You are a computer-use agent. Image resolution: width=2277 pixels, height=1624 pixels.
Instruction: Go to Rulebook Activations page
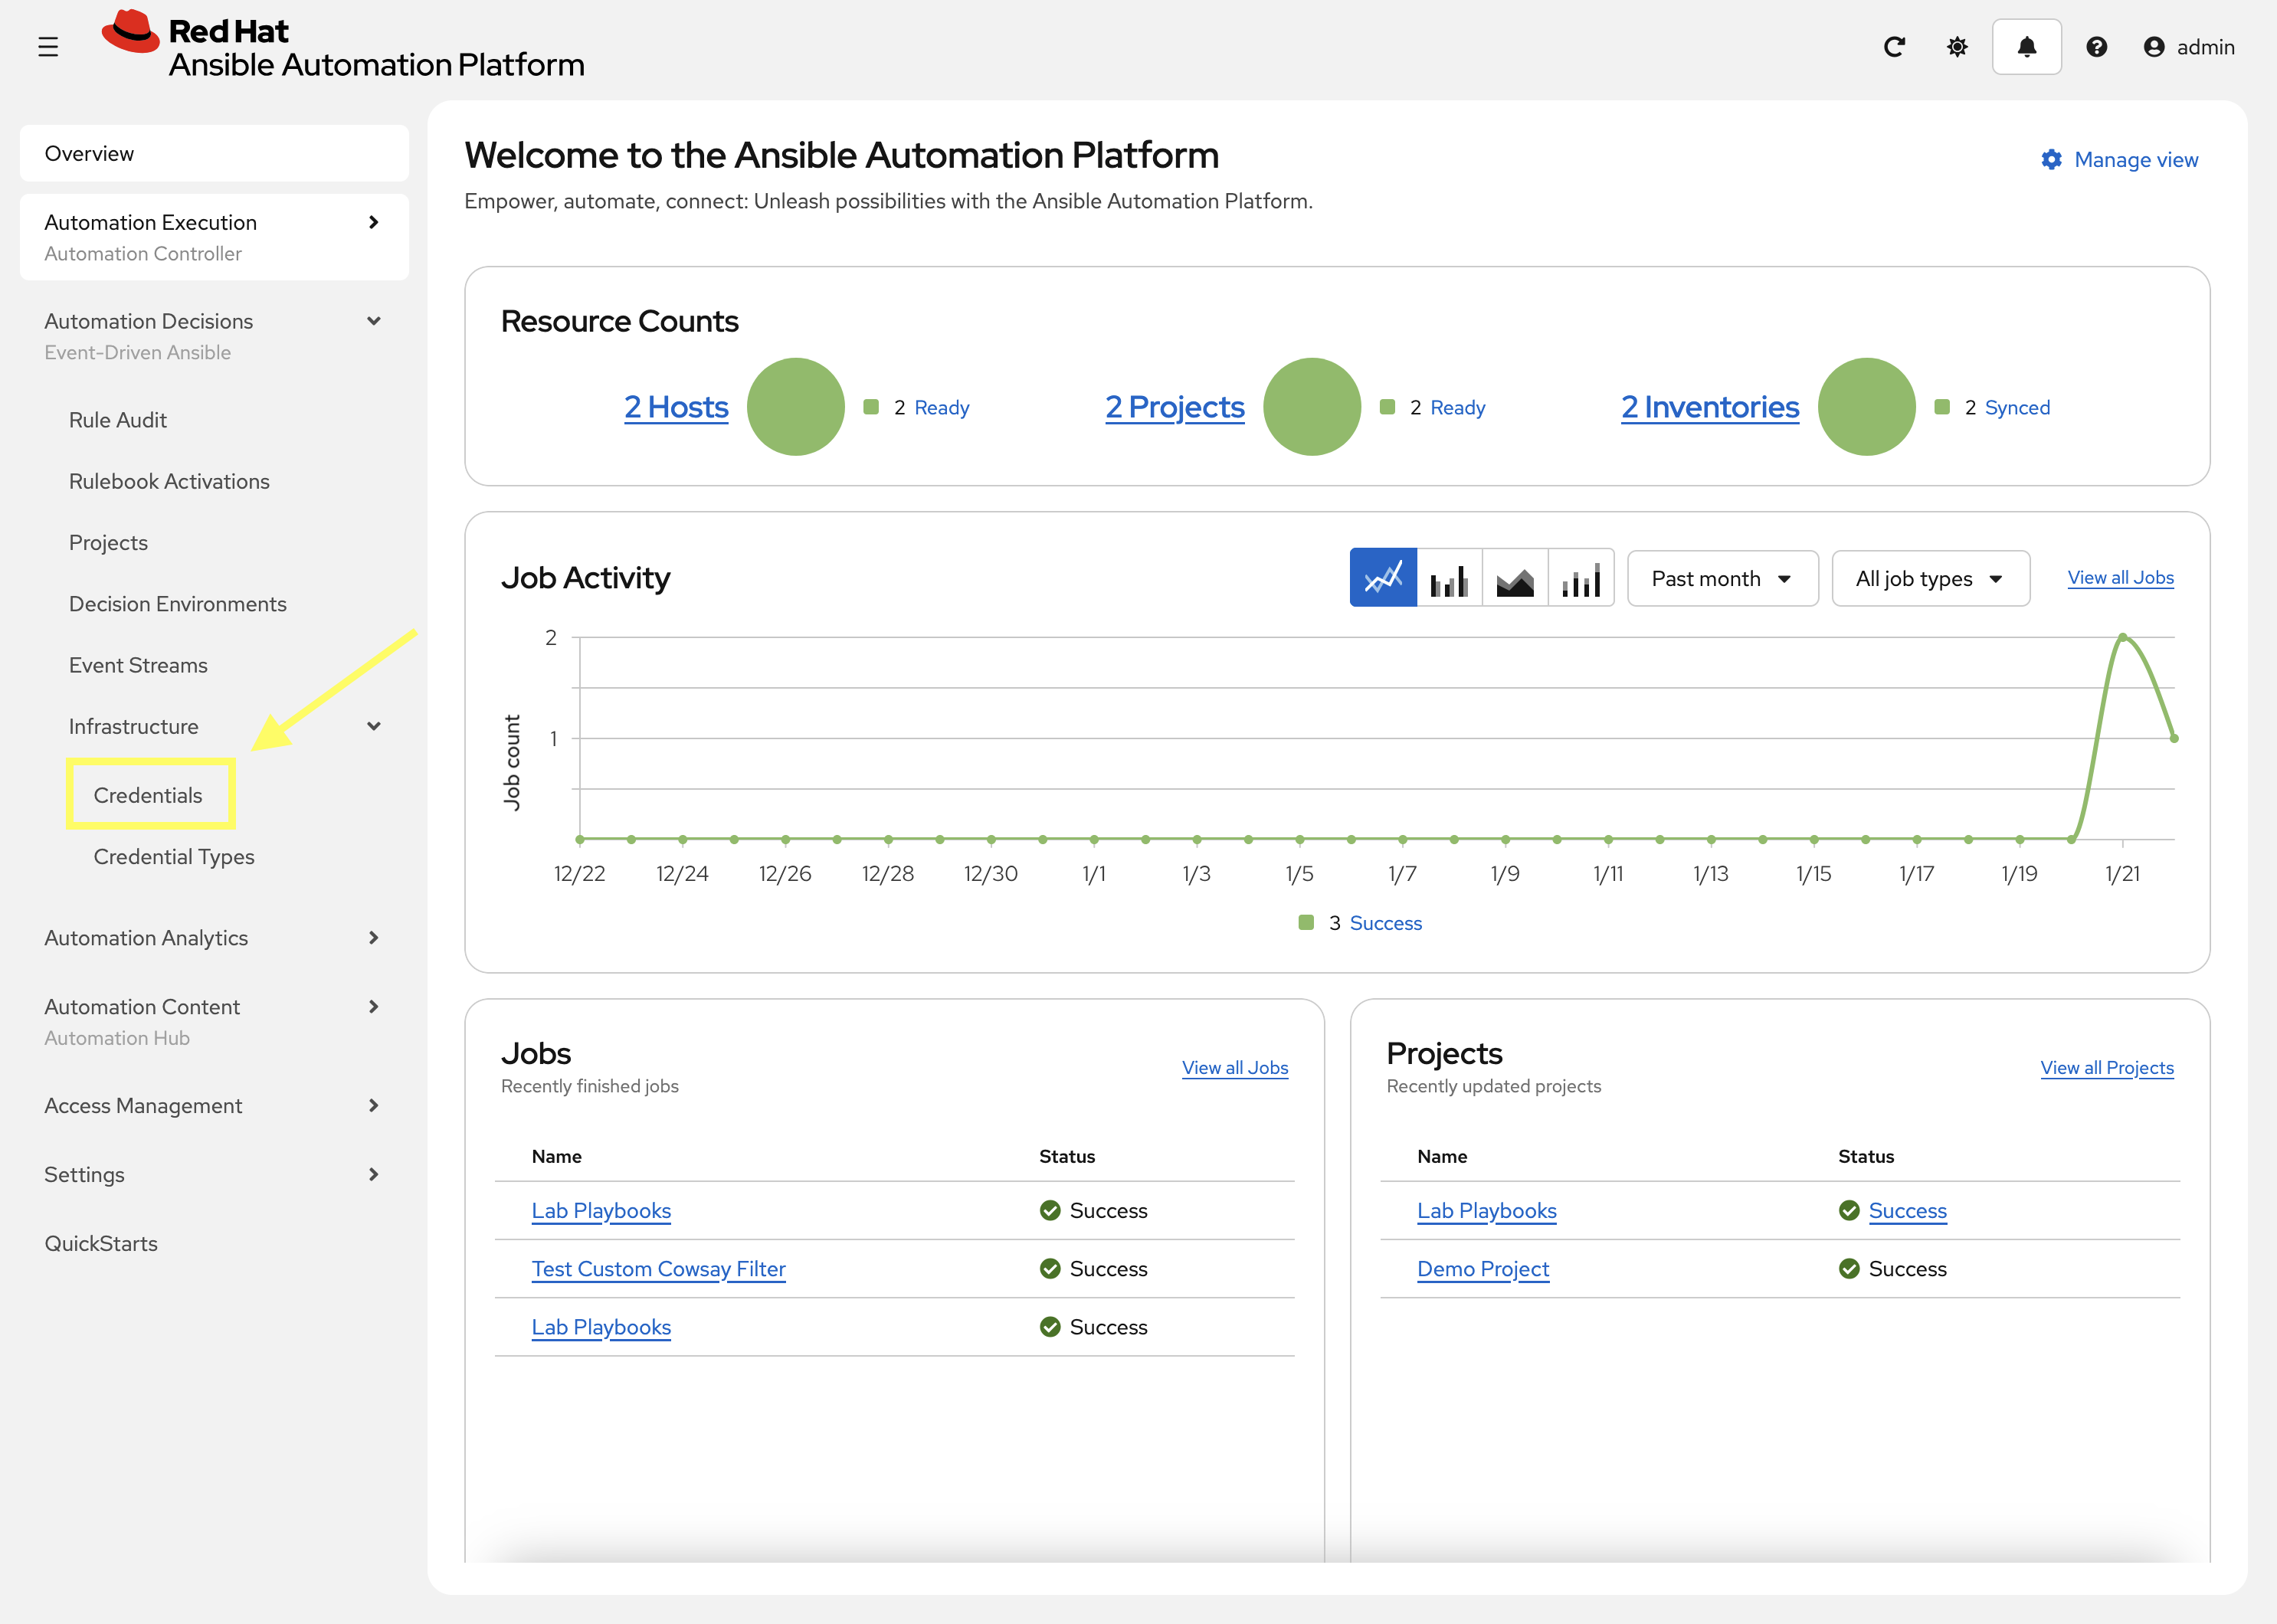169,481
